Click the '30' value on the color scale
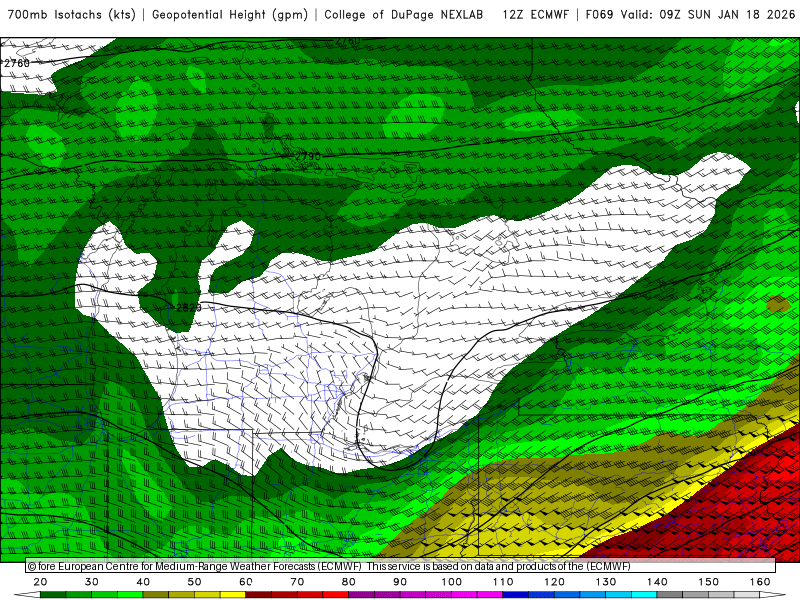This screenshot has width=800, height=600. tap(92, 582)
